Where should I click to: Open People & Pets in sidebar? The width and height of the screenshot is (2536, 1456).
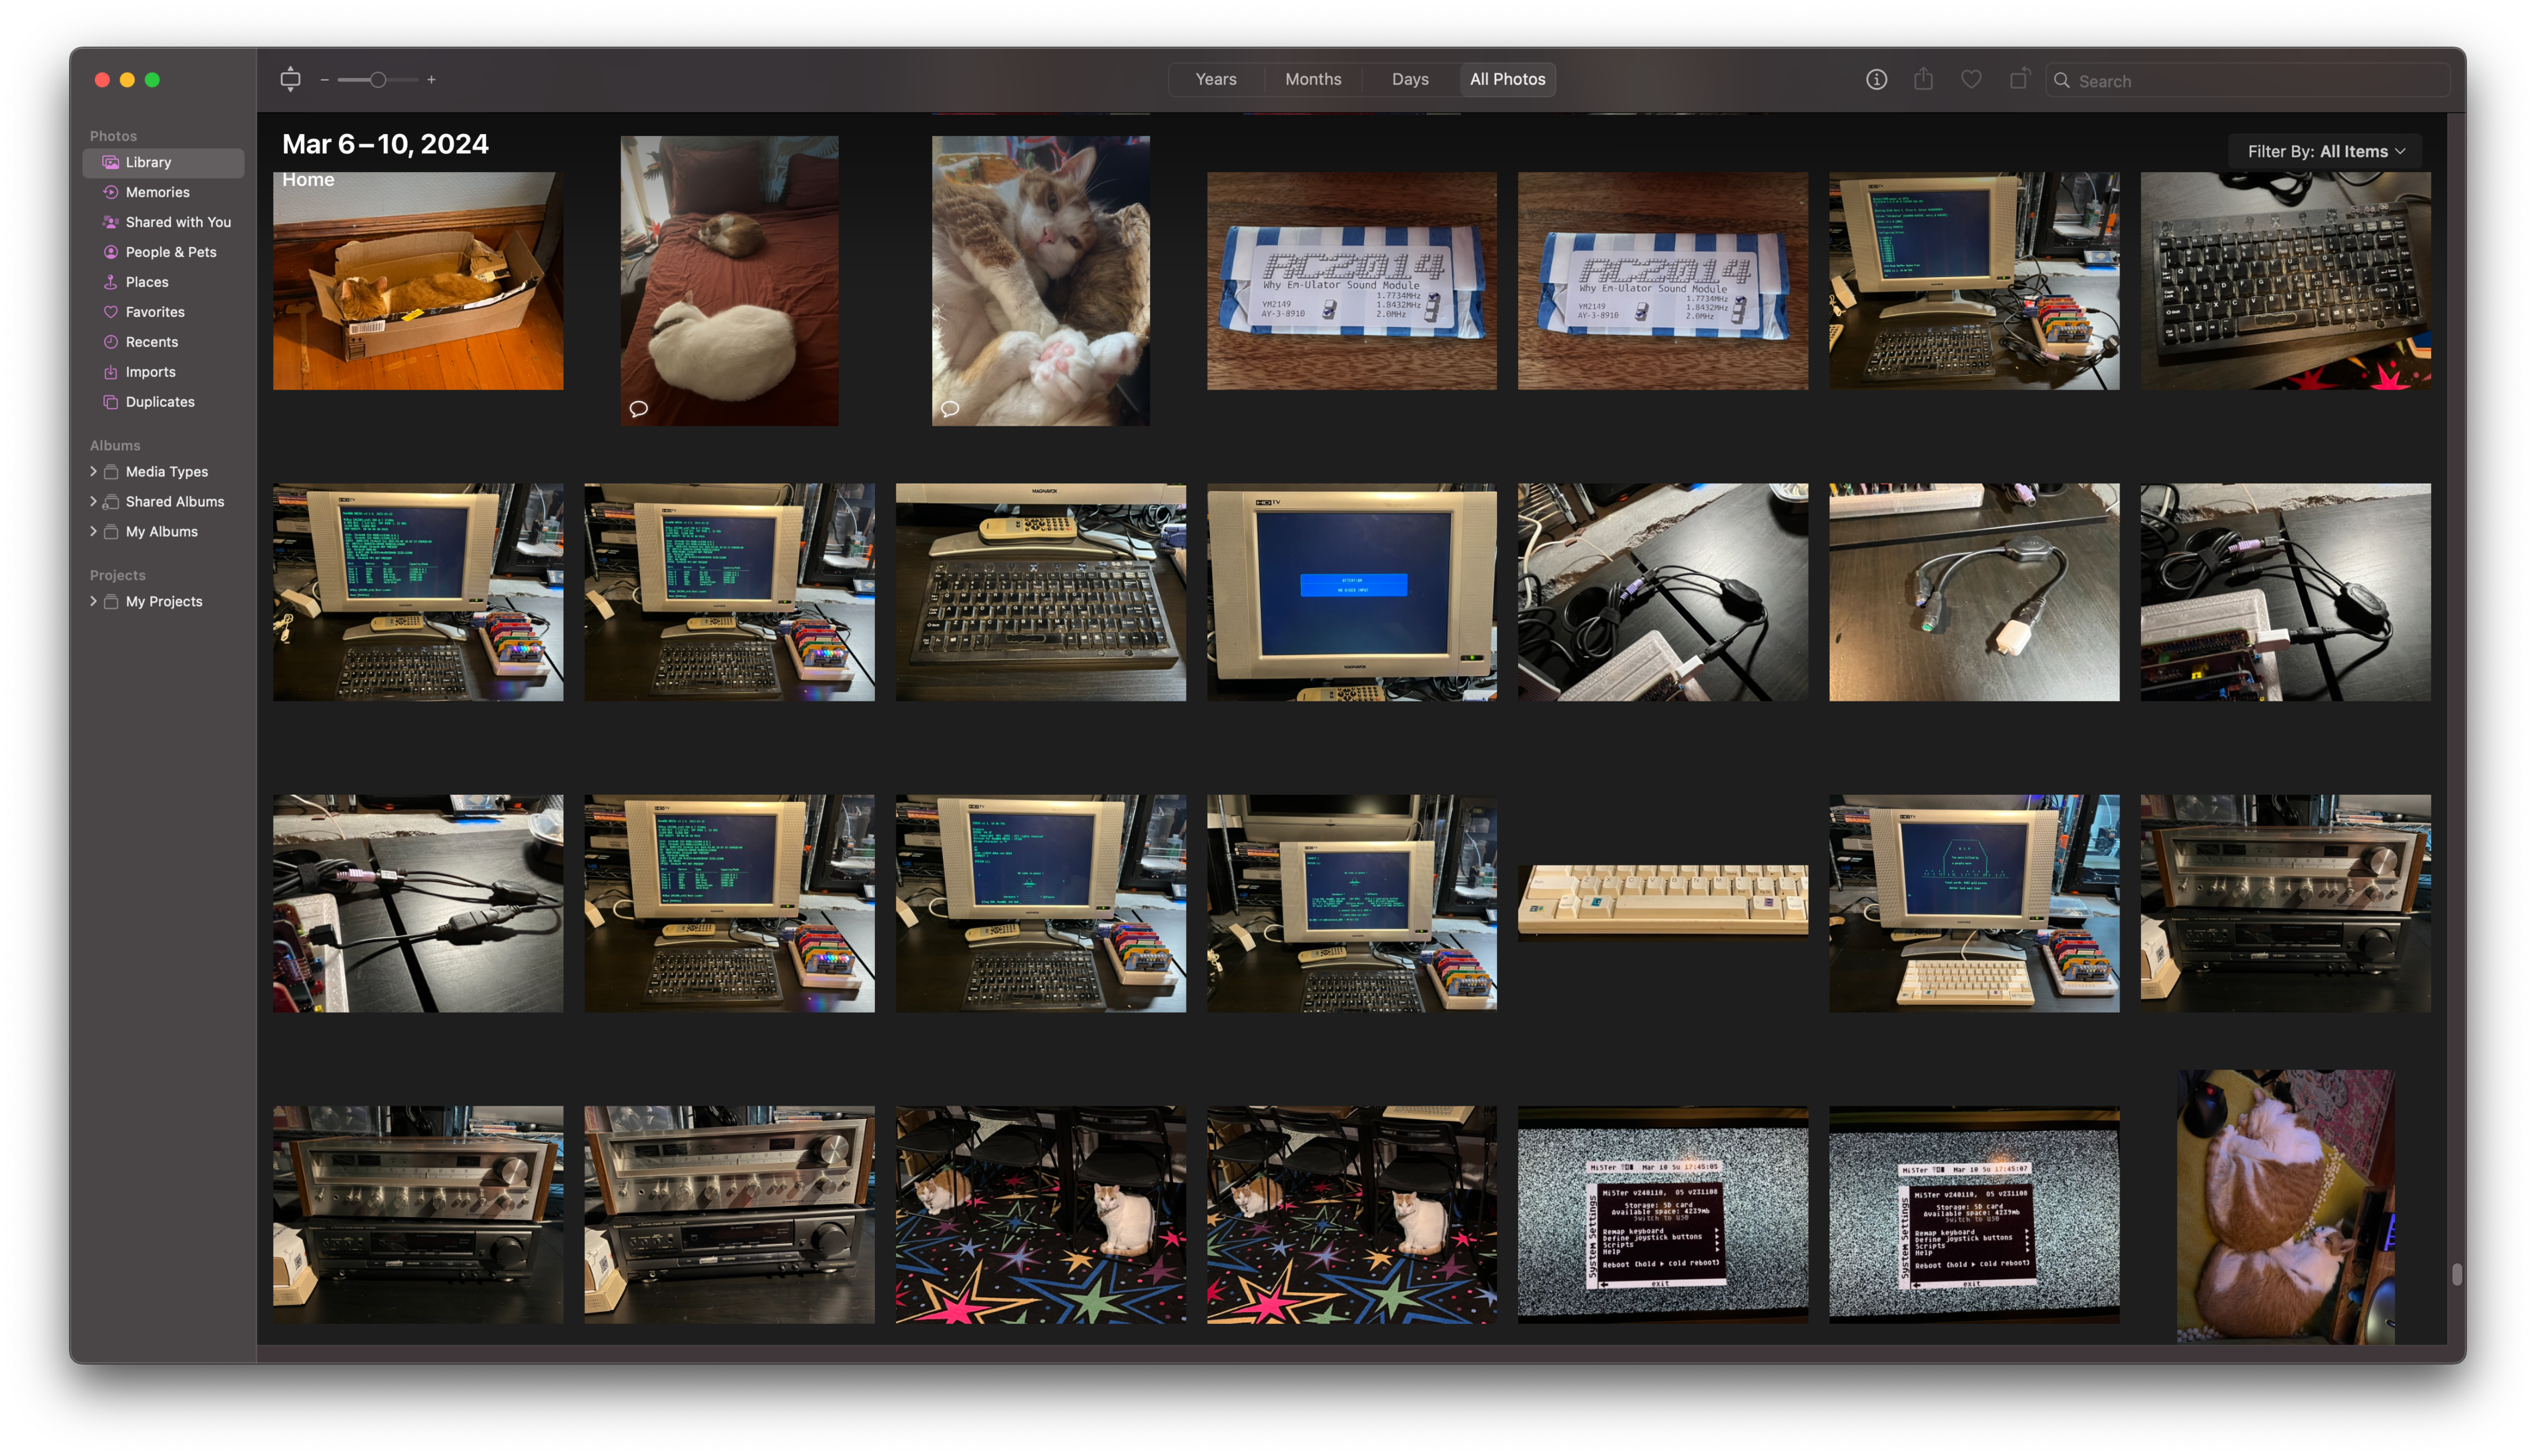tap(170, 252)
